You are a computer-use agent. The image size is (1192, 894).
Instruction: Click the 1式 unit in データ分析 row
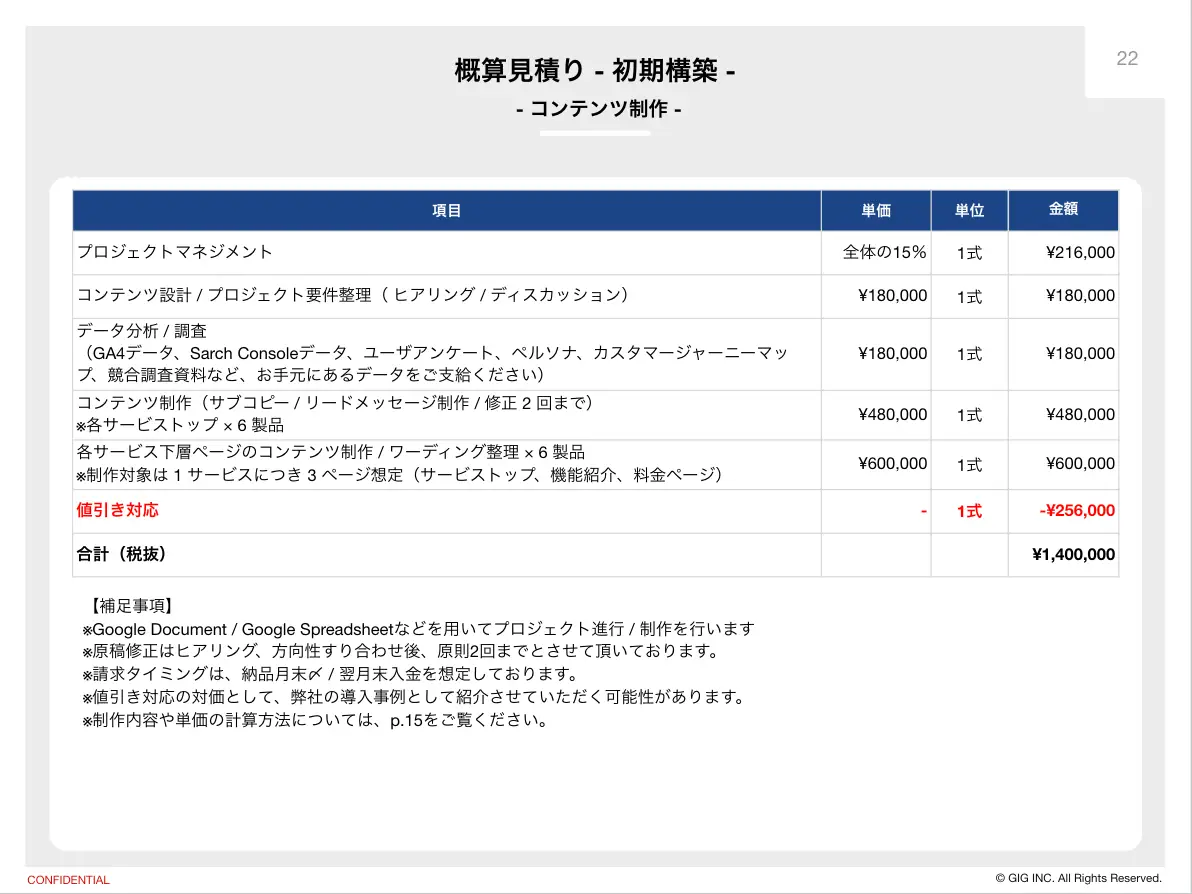click(969, 354)
